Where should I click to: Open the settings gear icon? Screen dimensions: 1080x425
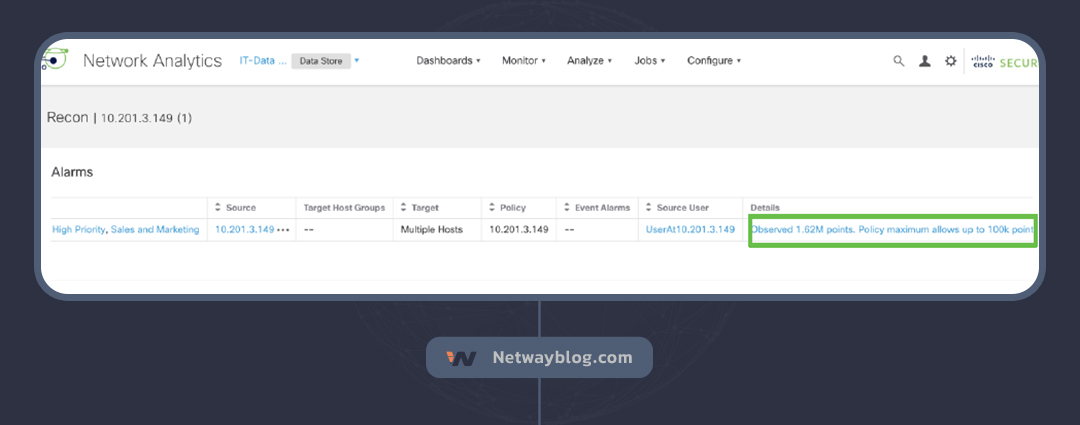(x=951, y=61)
